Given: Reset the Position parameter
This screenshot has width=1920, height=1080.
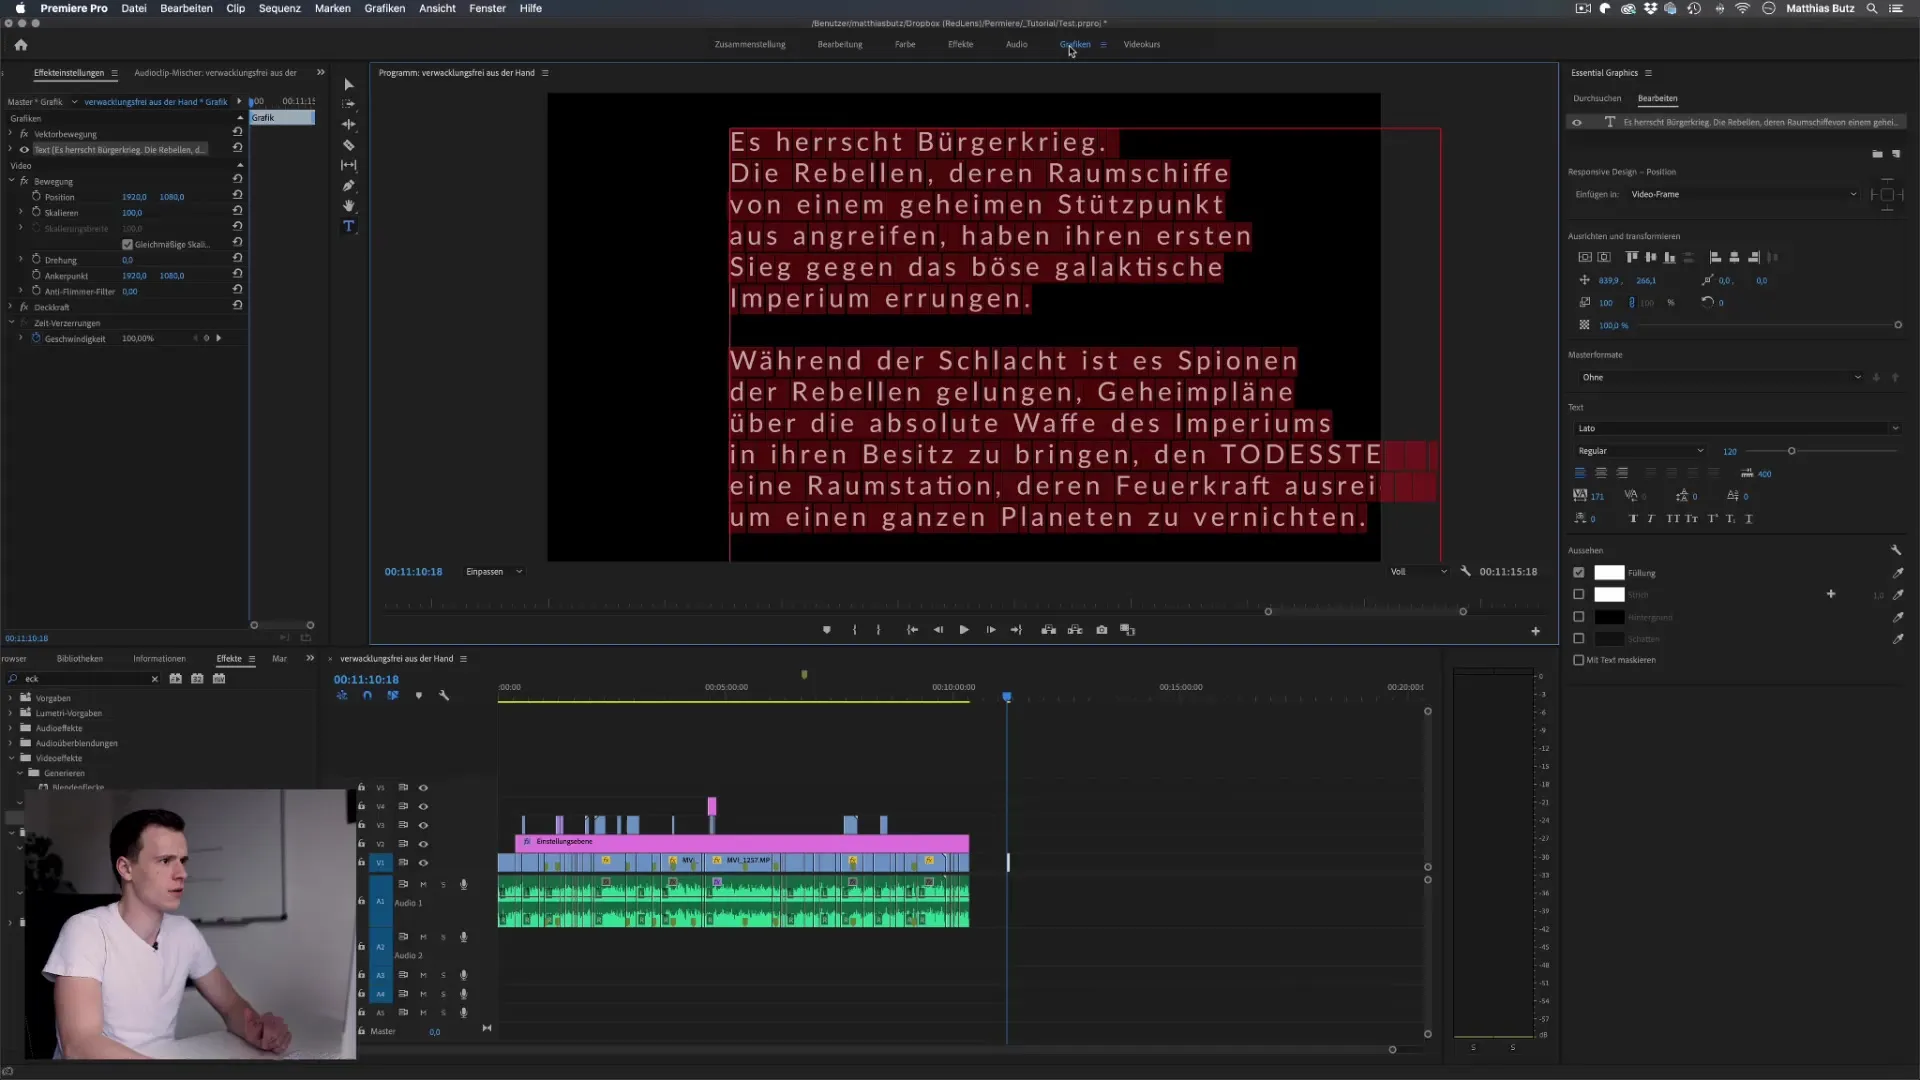Looking at the screenshot, I should click(237, 196).
